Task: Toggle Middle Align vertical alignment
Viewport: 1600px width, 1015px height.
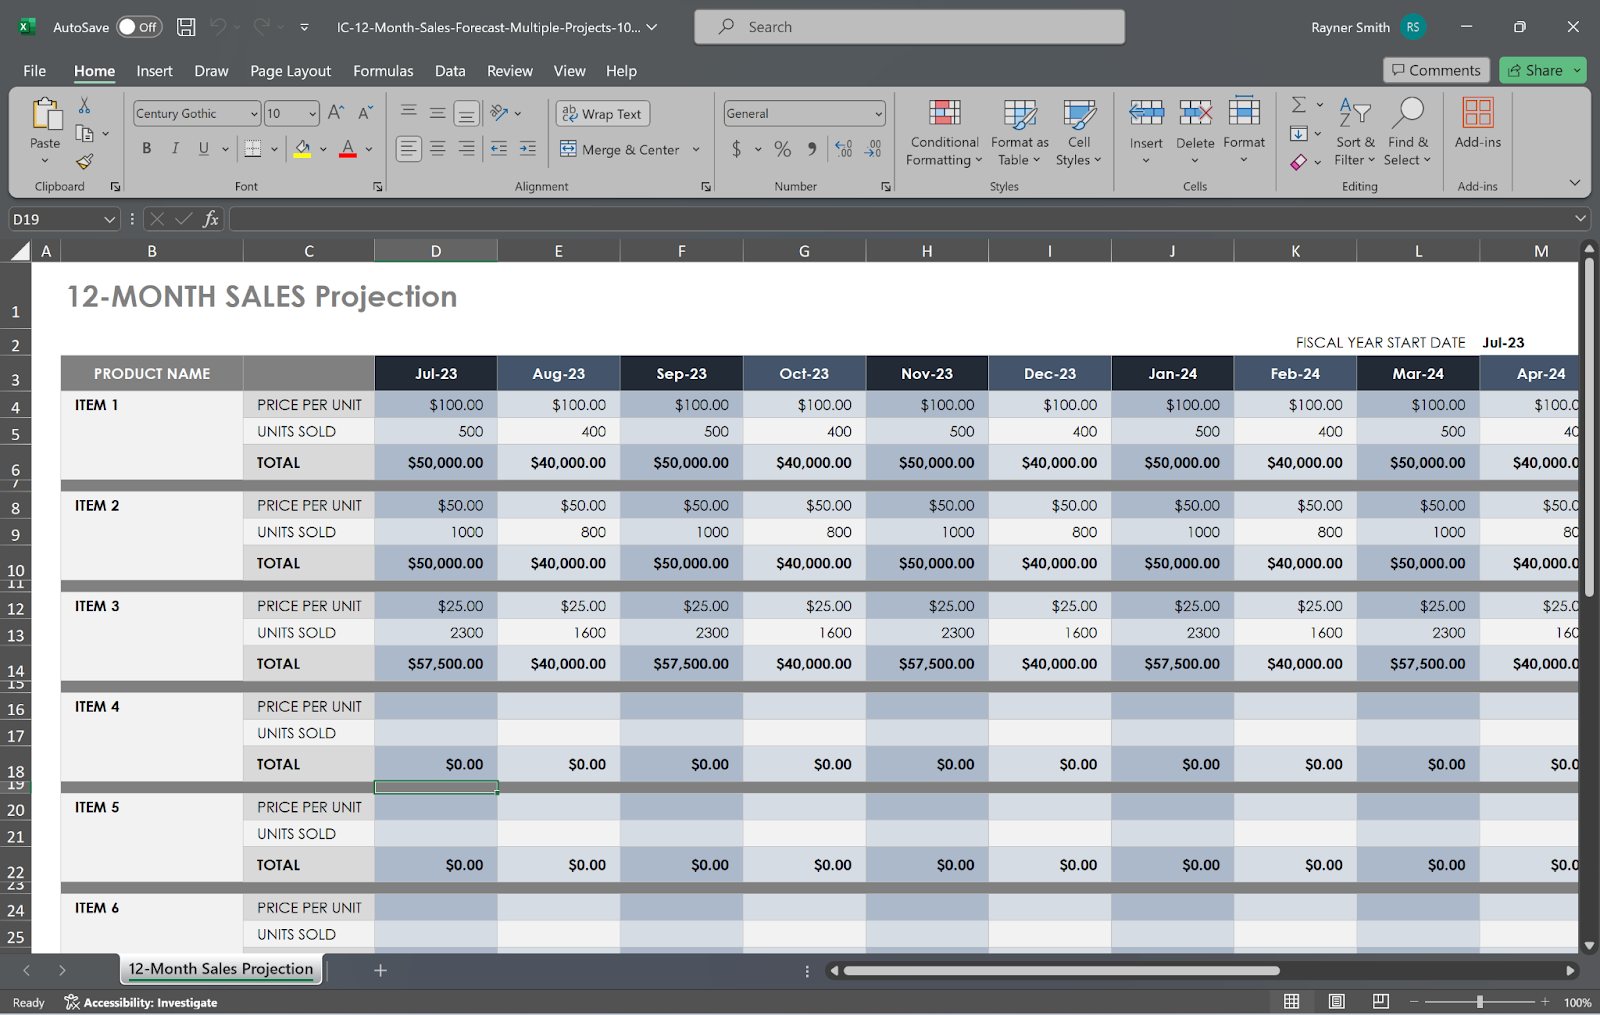Action: (x=437, y=113)
